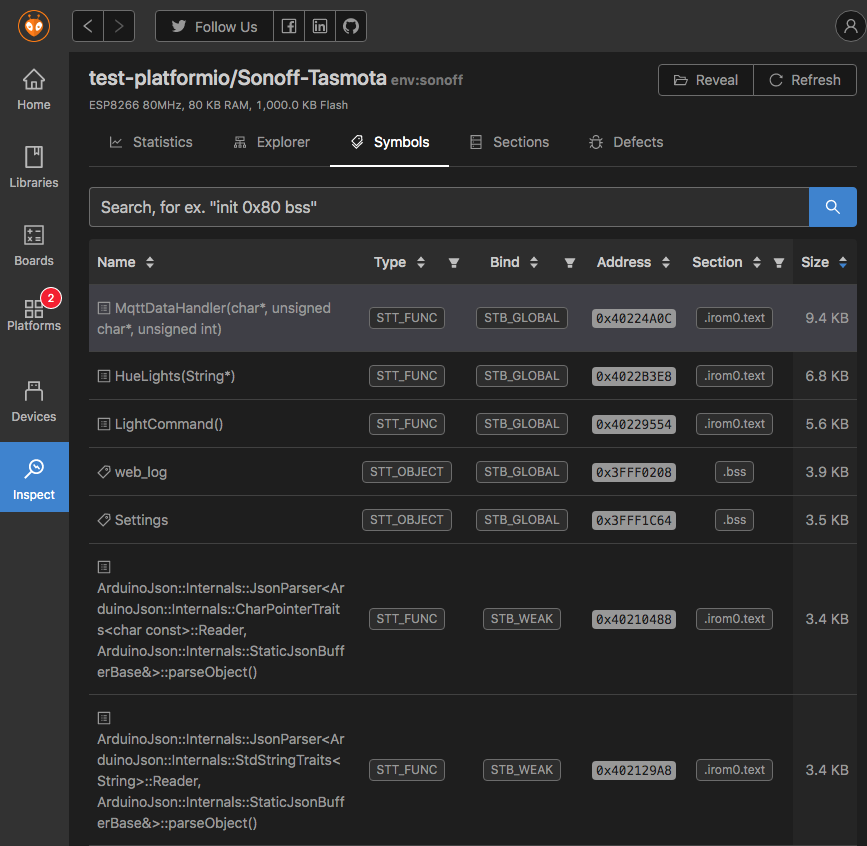Select the CharPointerTraits parseObject symbol
Image resolution: width=867 pixels, height=846 pixels.
[x=221, y=630]
